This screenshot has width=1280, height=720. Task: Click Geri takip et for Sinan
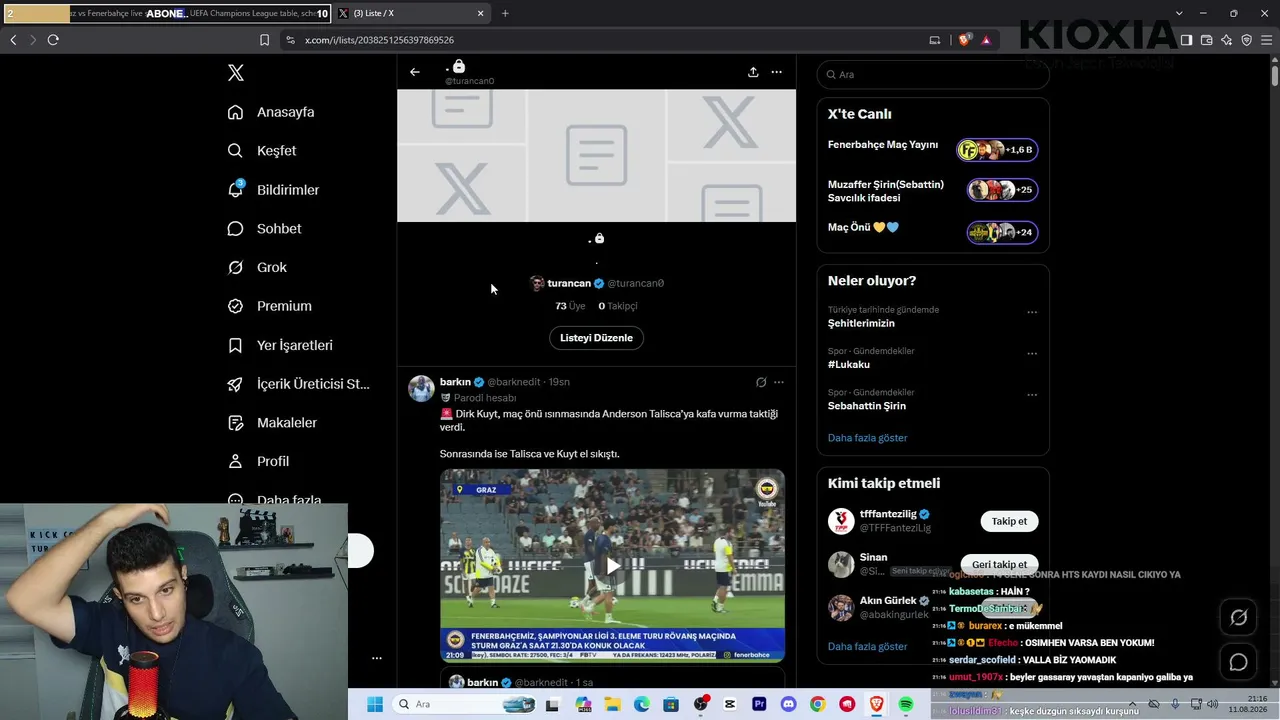(x=999, y=564)
